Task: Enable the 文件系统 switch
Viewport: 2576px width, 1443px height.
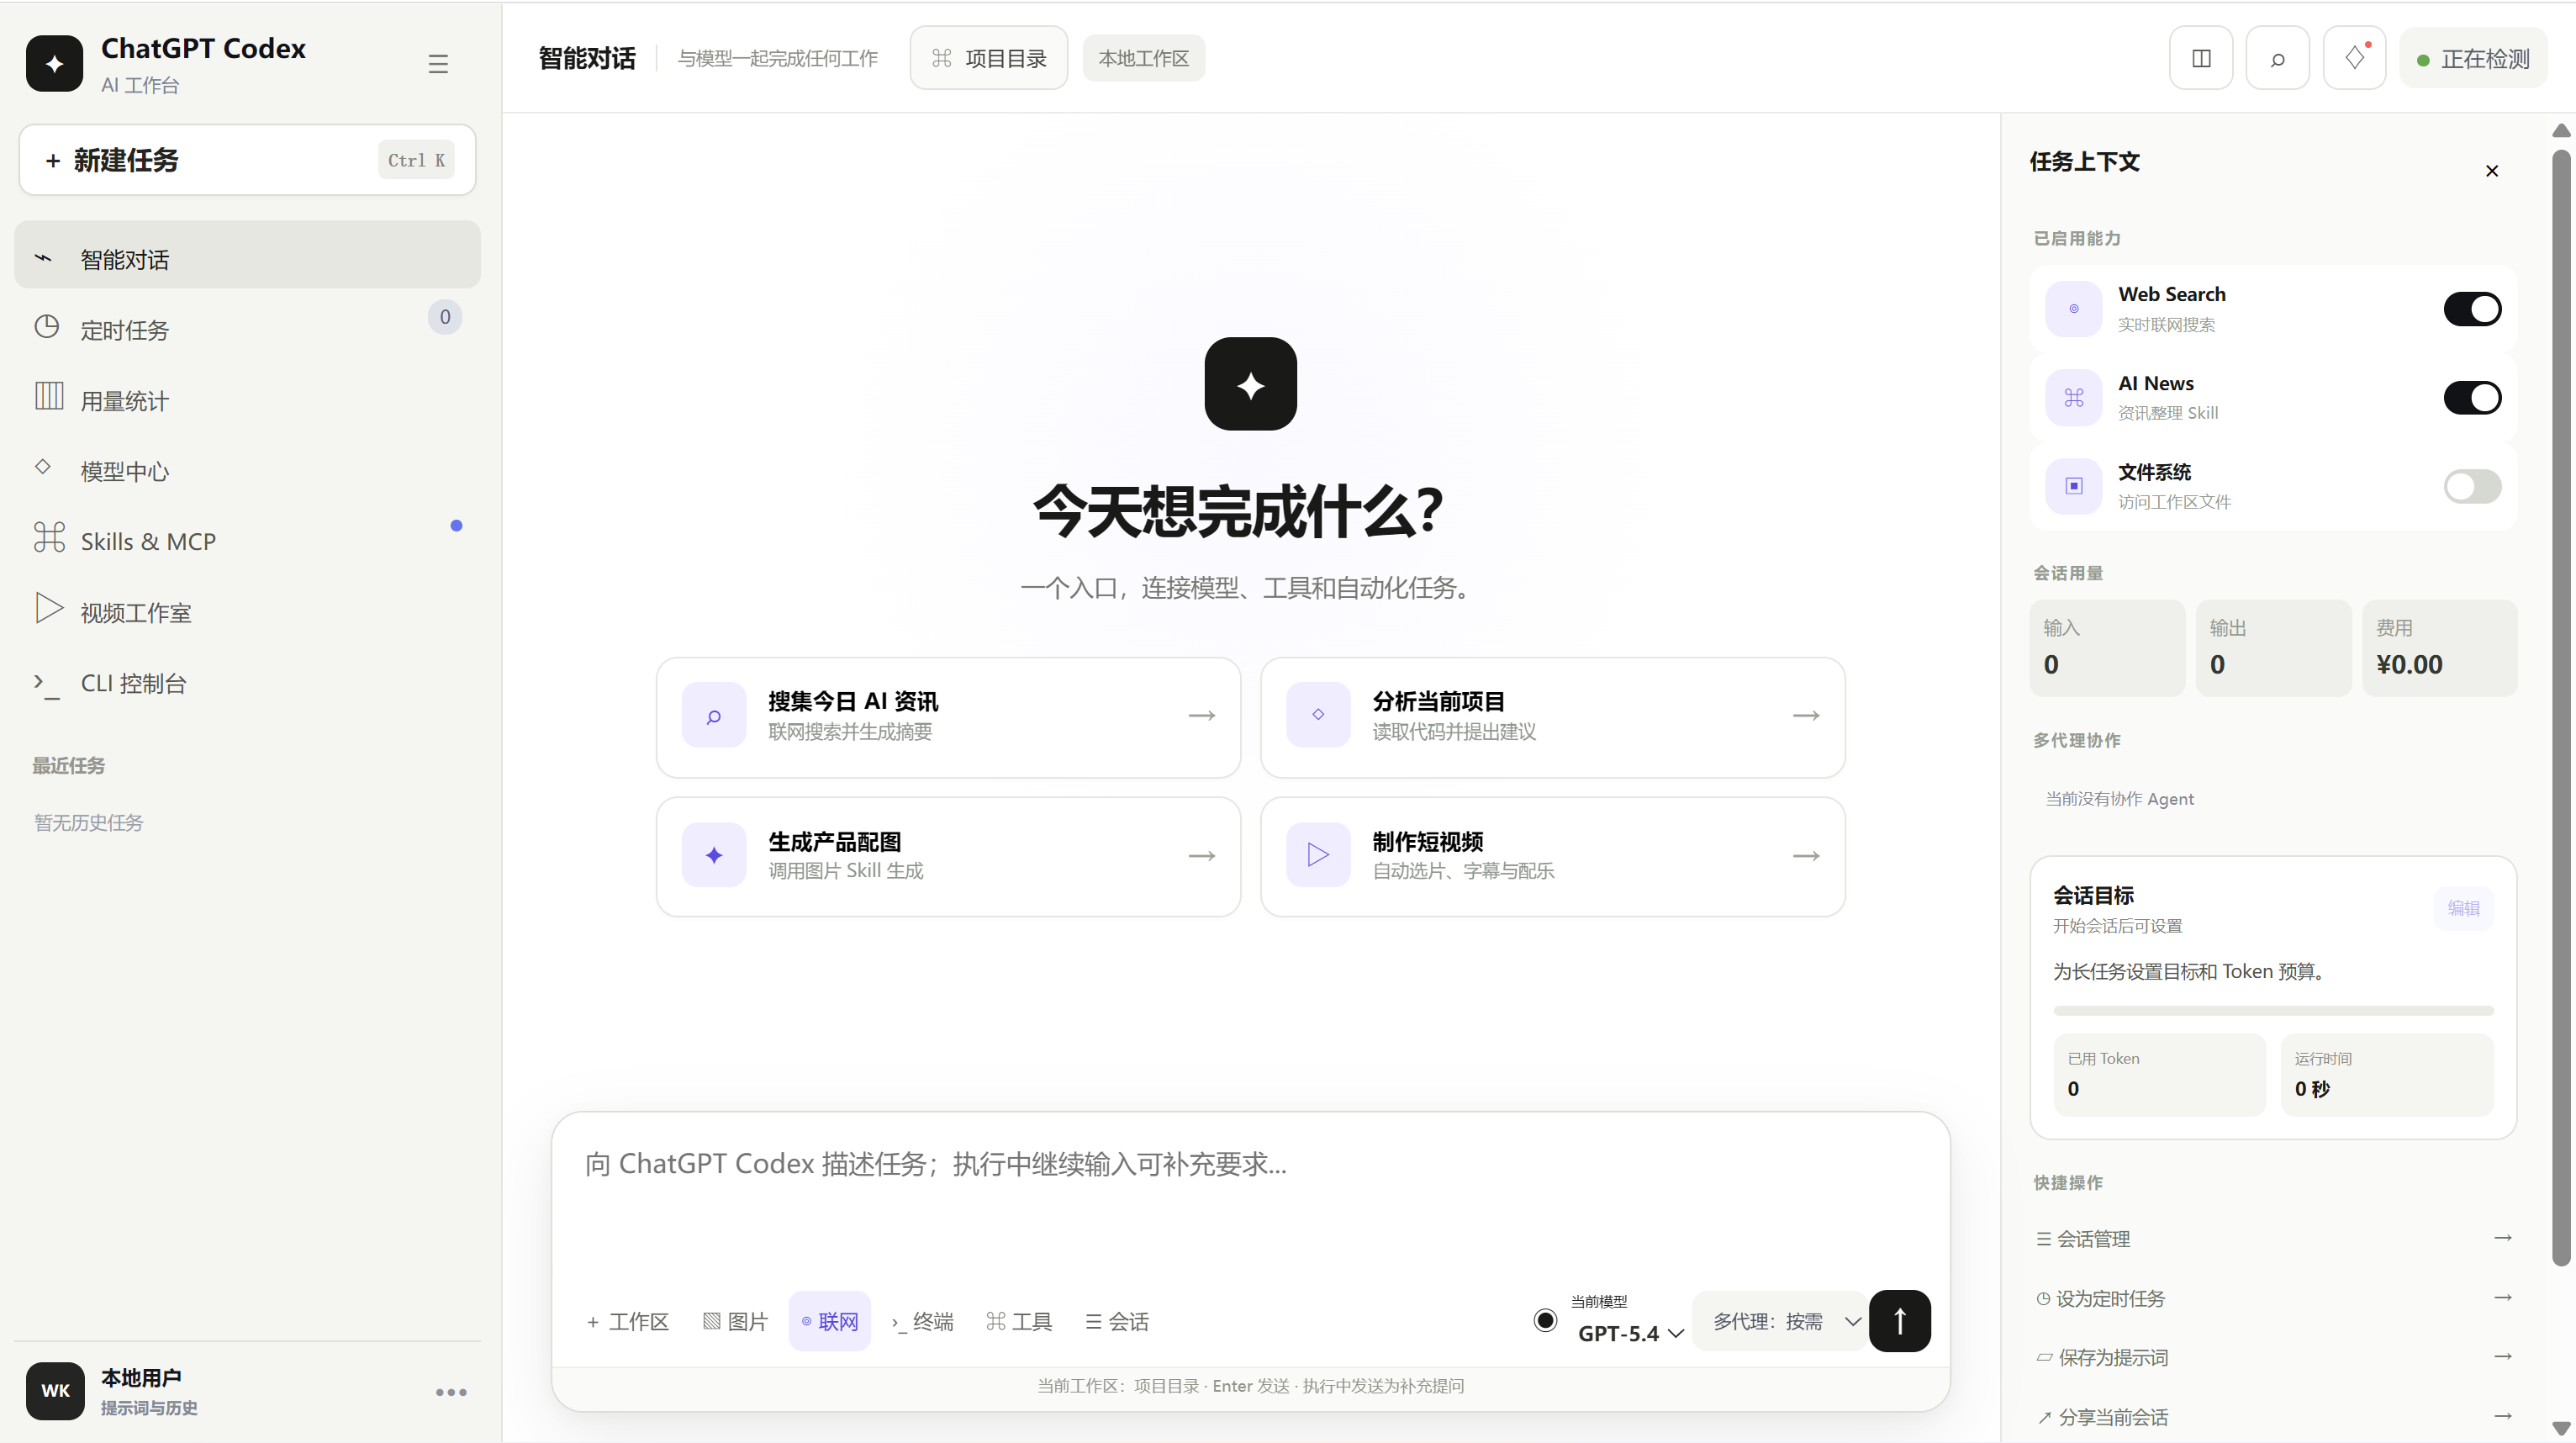Action: point(2472,487)
